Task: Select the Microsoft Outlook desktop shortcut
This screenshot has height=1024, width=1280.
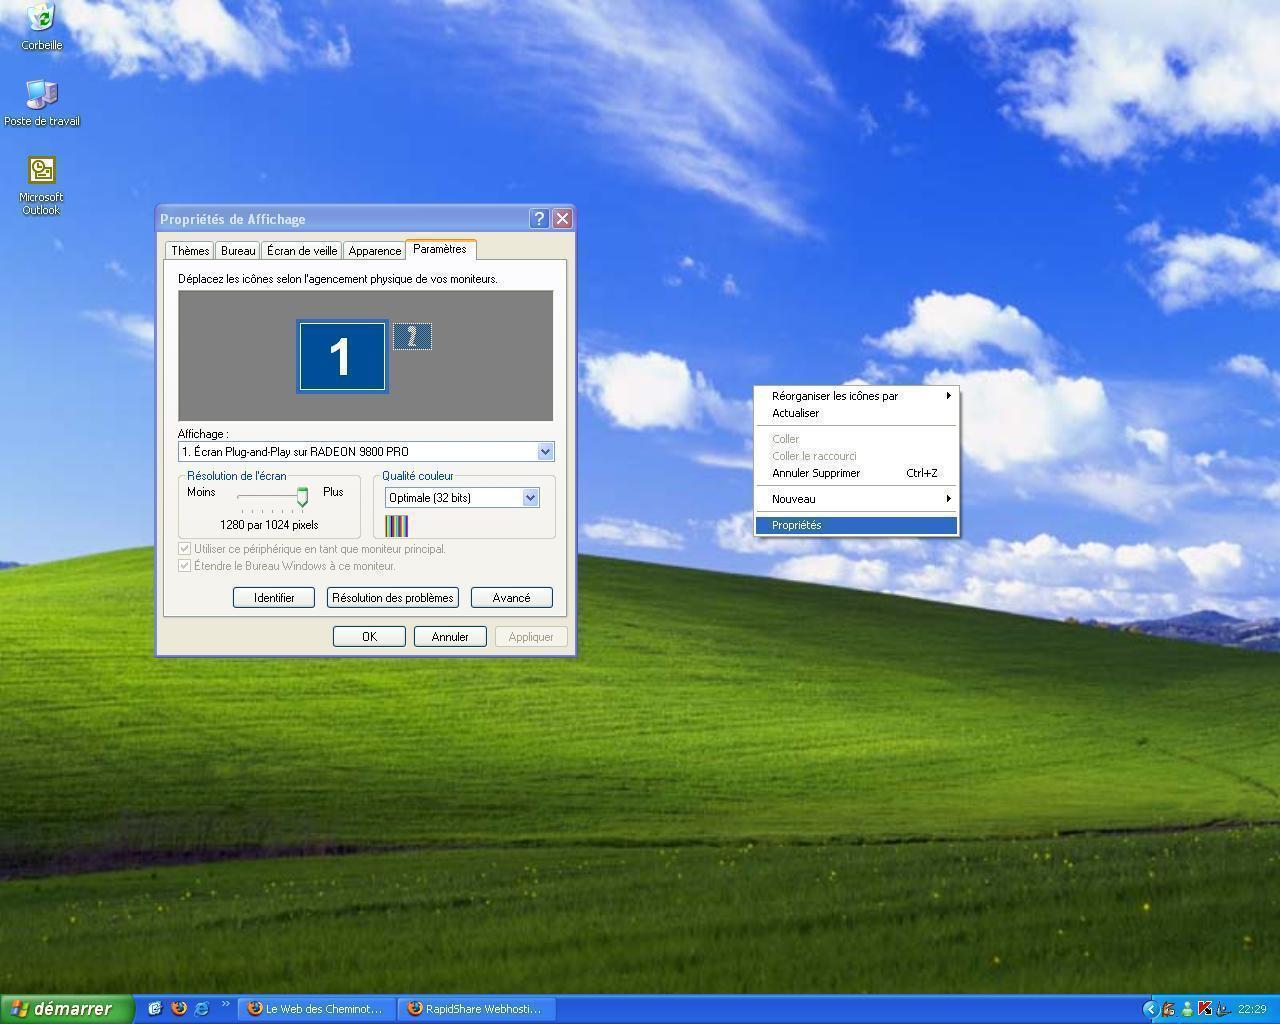Action: point(41,172)
